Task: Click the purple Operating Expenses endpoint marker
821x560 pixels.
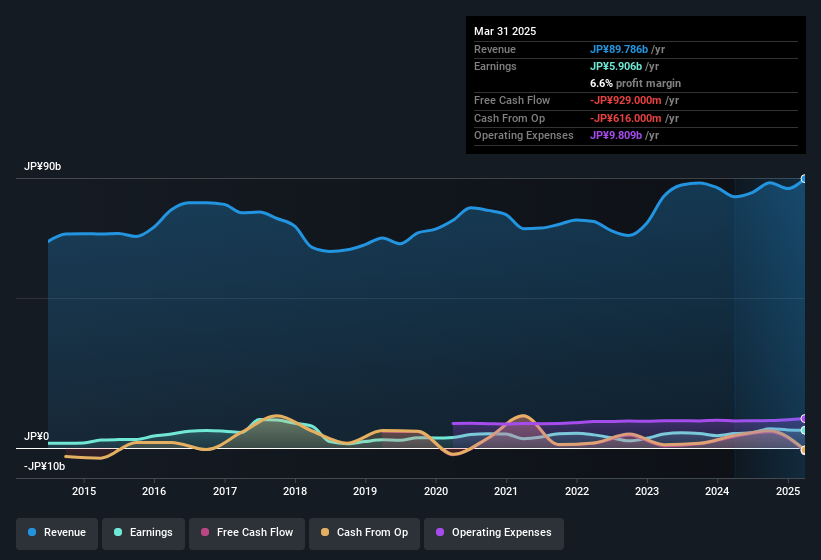Action: click(x=804, y=419)
